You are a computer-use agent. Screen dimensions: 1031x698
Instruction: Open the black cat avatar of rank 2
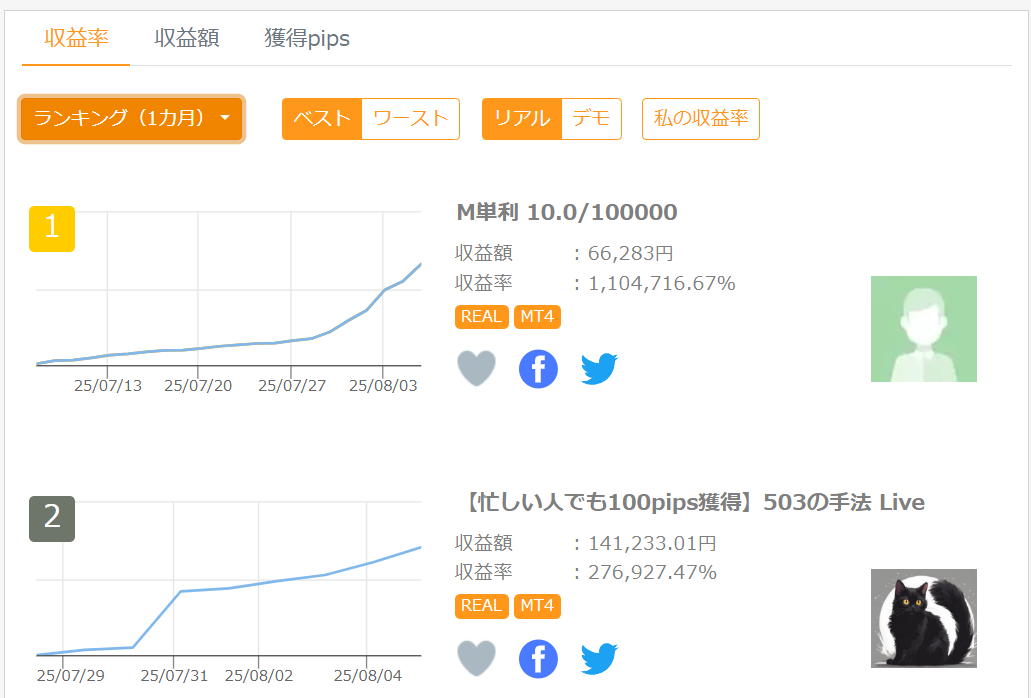(923, 618)
